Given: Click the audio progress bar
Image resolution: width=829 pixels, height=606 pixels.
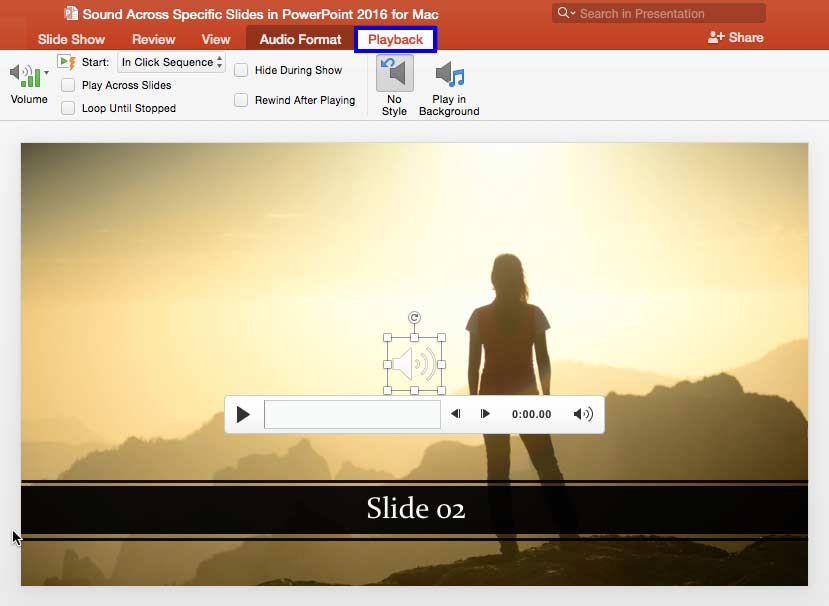Looking at the screenshot, I should tap(352, 413).
